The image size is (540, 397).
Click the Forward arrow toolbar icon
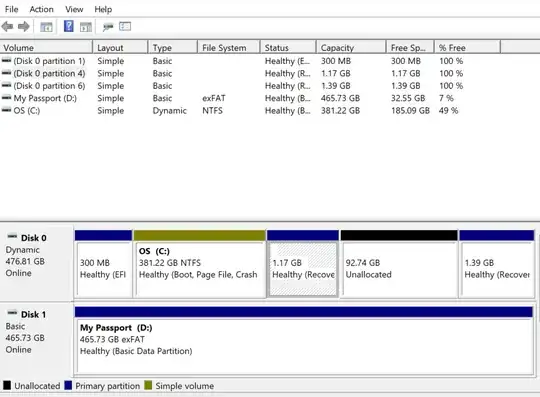coord(23,27)
